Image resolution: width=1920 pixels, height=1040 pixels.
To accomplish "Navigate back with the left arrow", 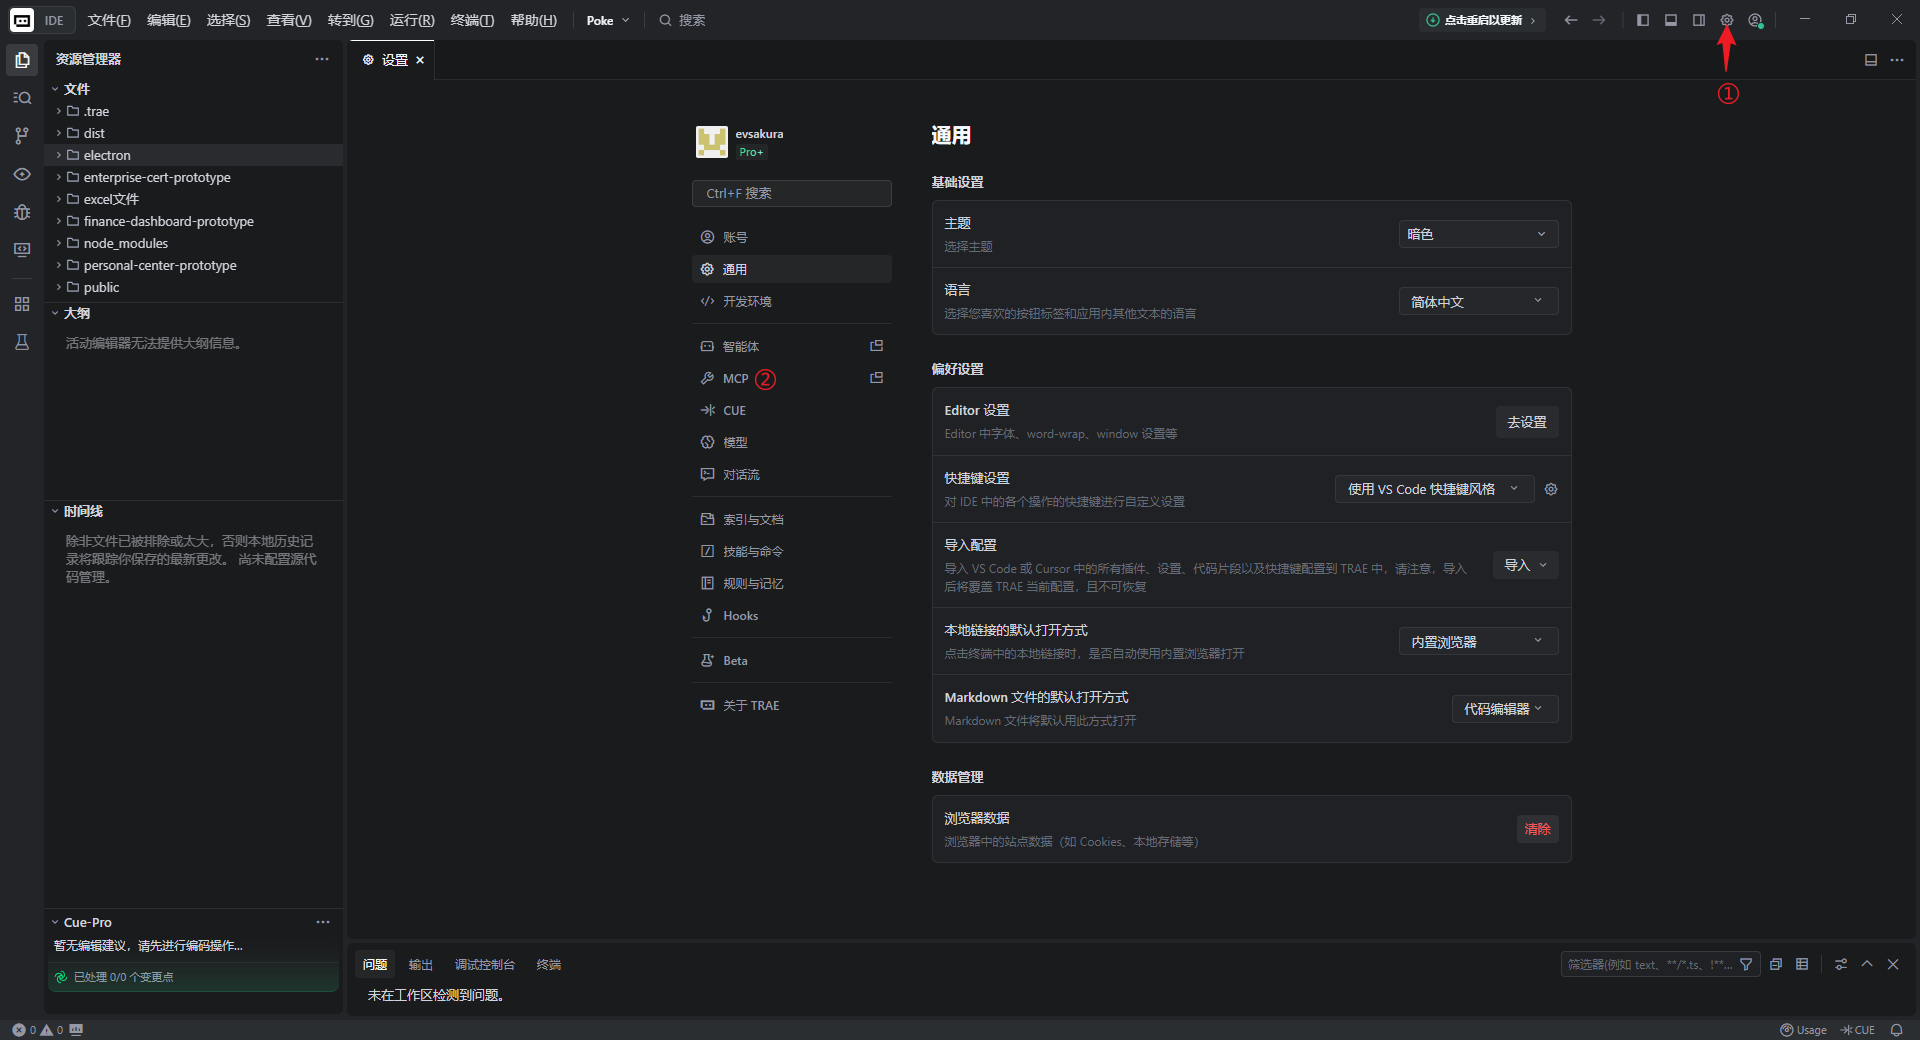I will (x=1571, y=20).
